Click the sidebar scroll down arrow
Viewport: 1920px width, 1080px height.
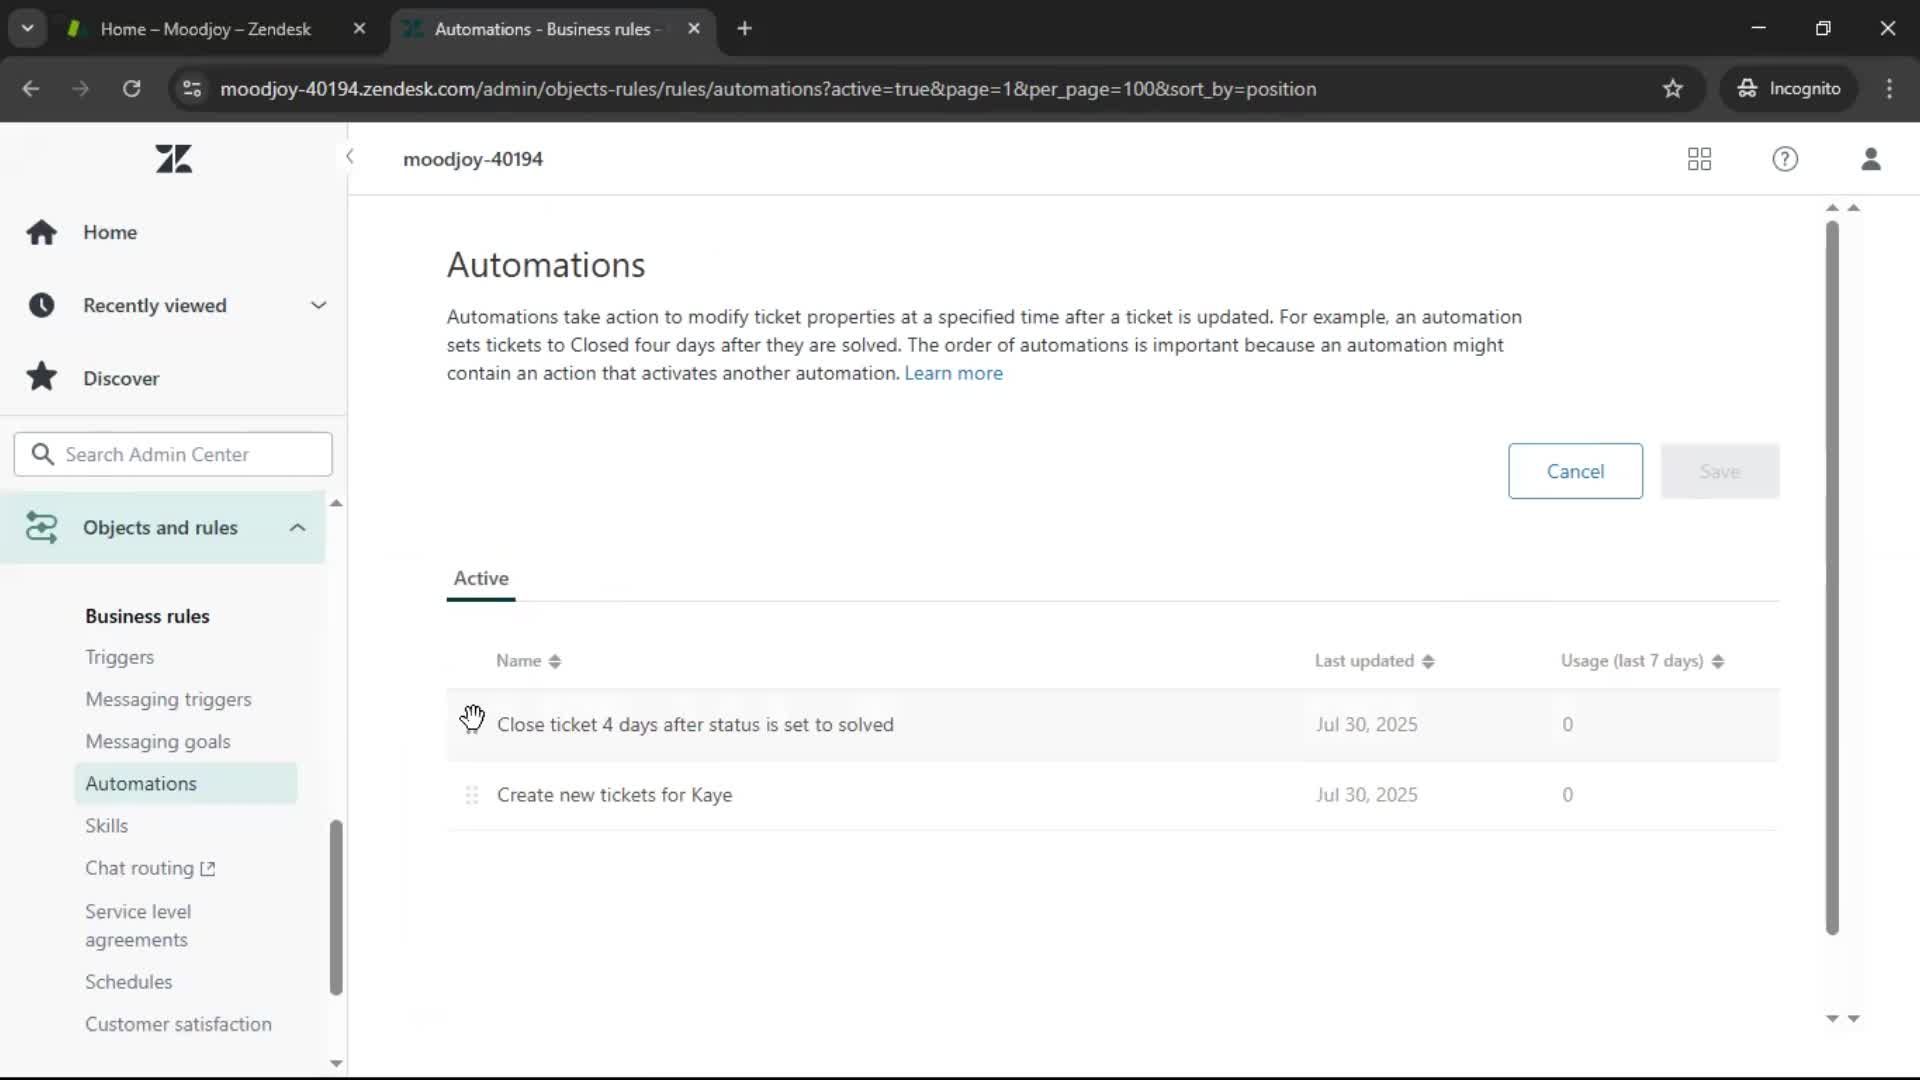[336, 1064]
